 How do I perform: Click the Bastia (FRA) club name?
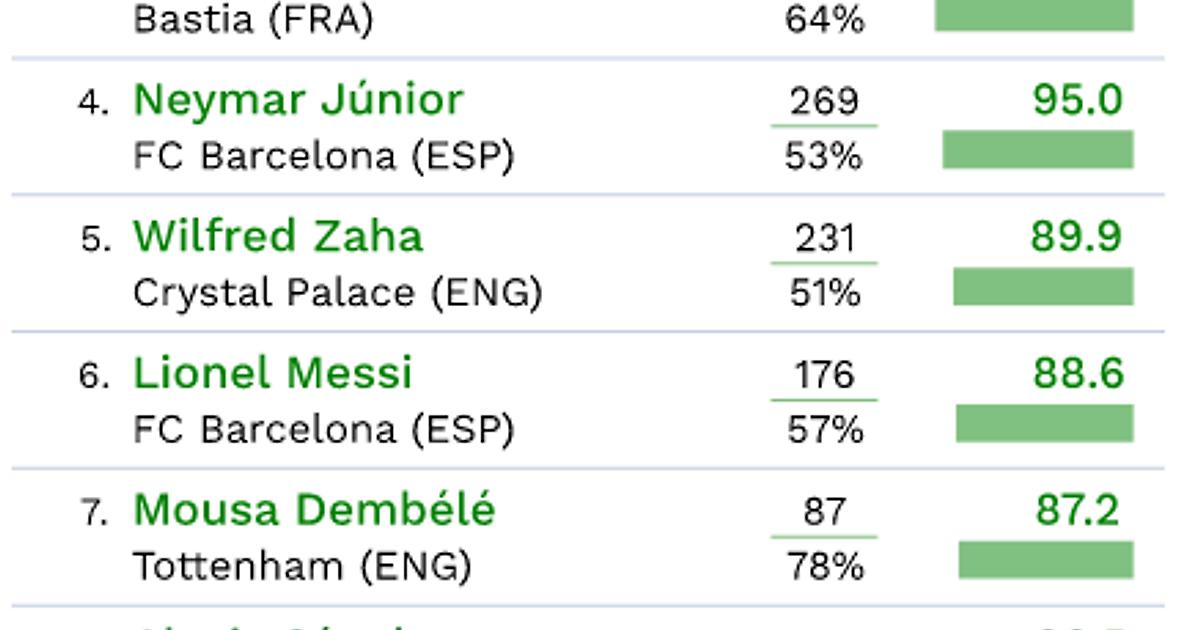252,21
